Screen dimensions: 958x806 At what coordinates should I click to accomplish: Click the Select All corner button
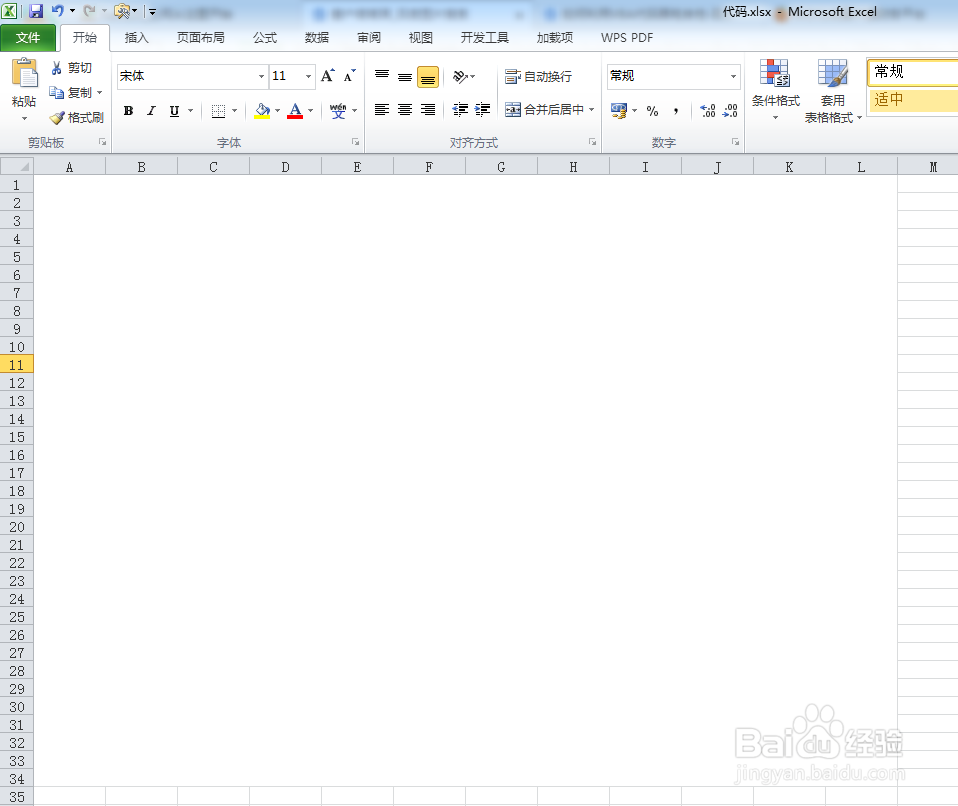click(x=17, y=166)
